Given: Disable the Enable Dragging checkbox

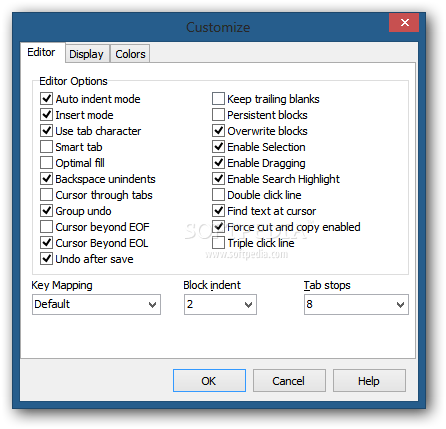Looking at the screenshot, I should coord(218,163).
